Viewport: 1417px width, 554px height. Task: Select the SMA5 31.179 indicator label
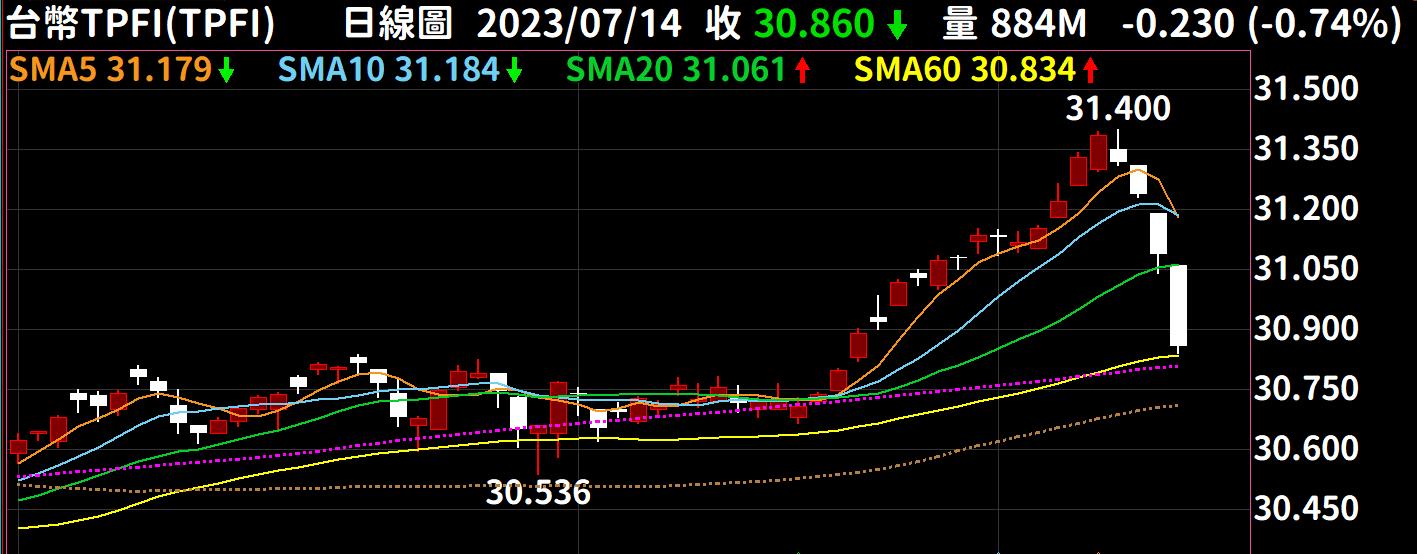tap(109, 70)
